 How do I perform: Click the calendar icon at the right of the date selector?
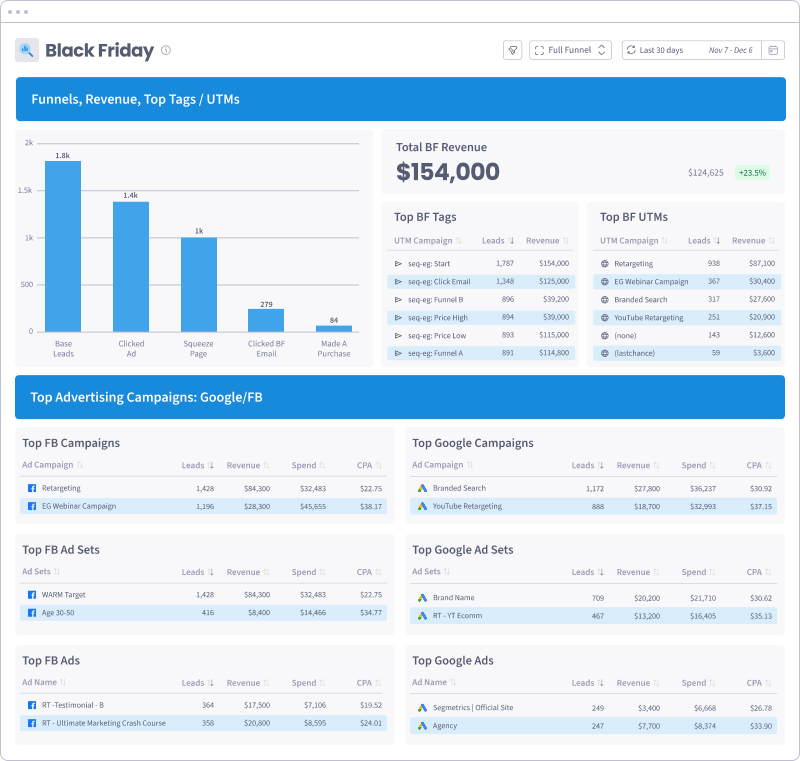click(x=774, y=50)
